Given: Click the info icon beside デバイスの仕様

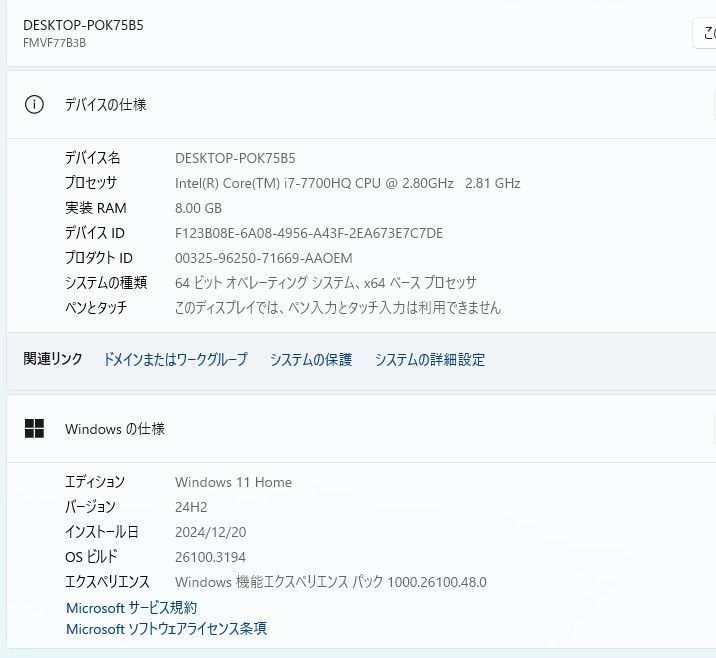Looking at the screenshot, I should 34,105.
